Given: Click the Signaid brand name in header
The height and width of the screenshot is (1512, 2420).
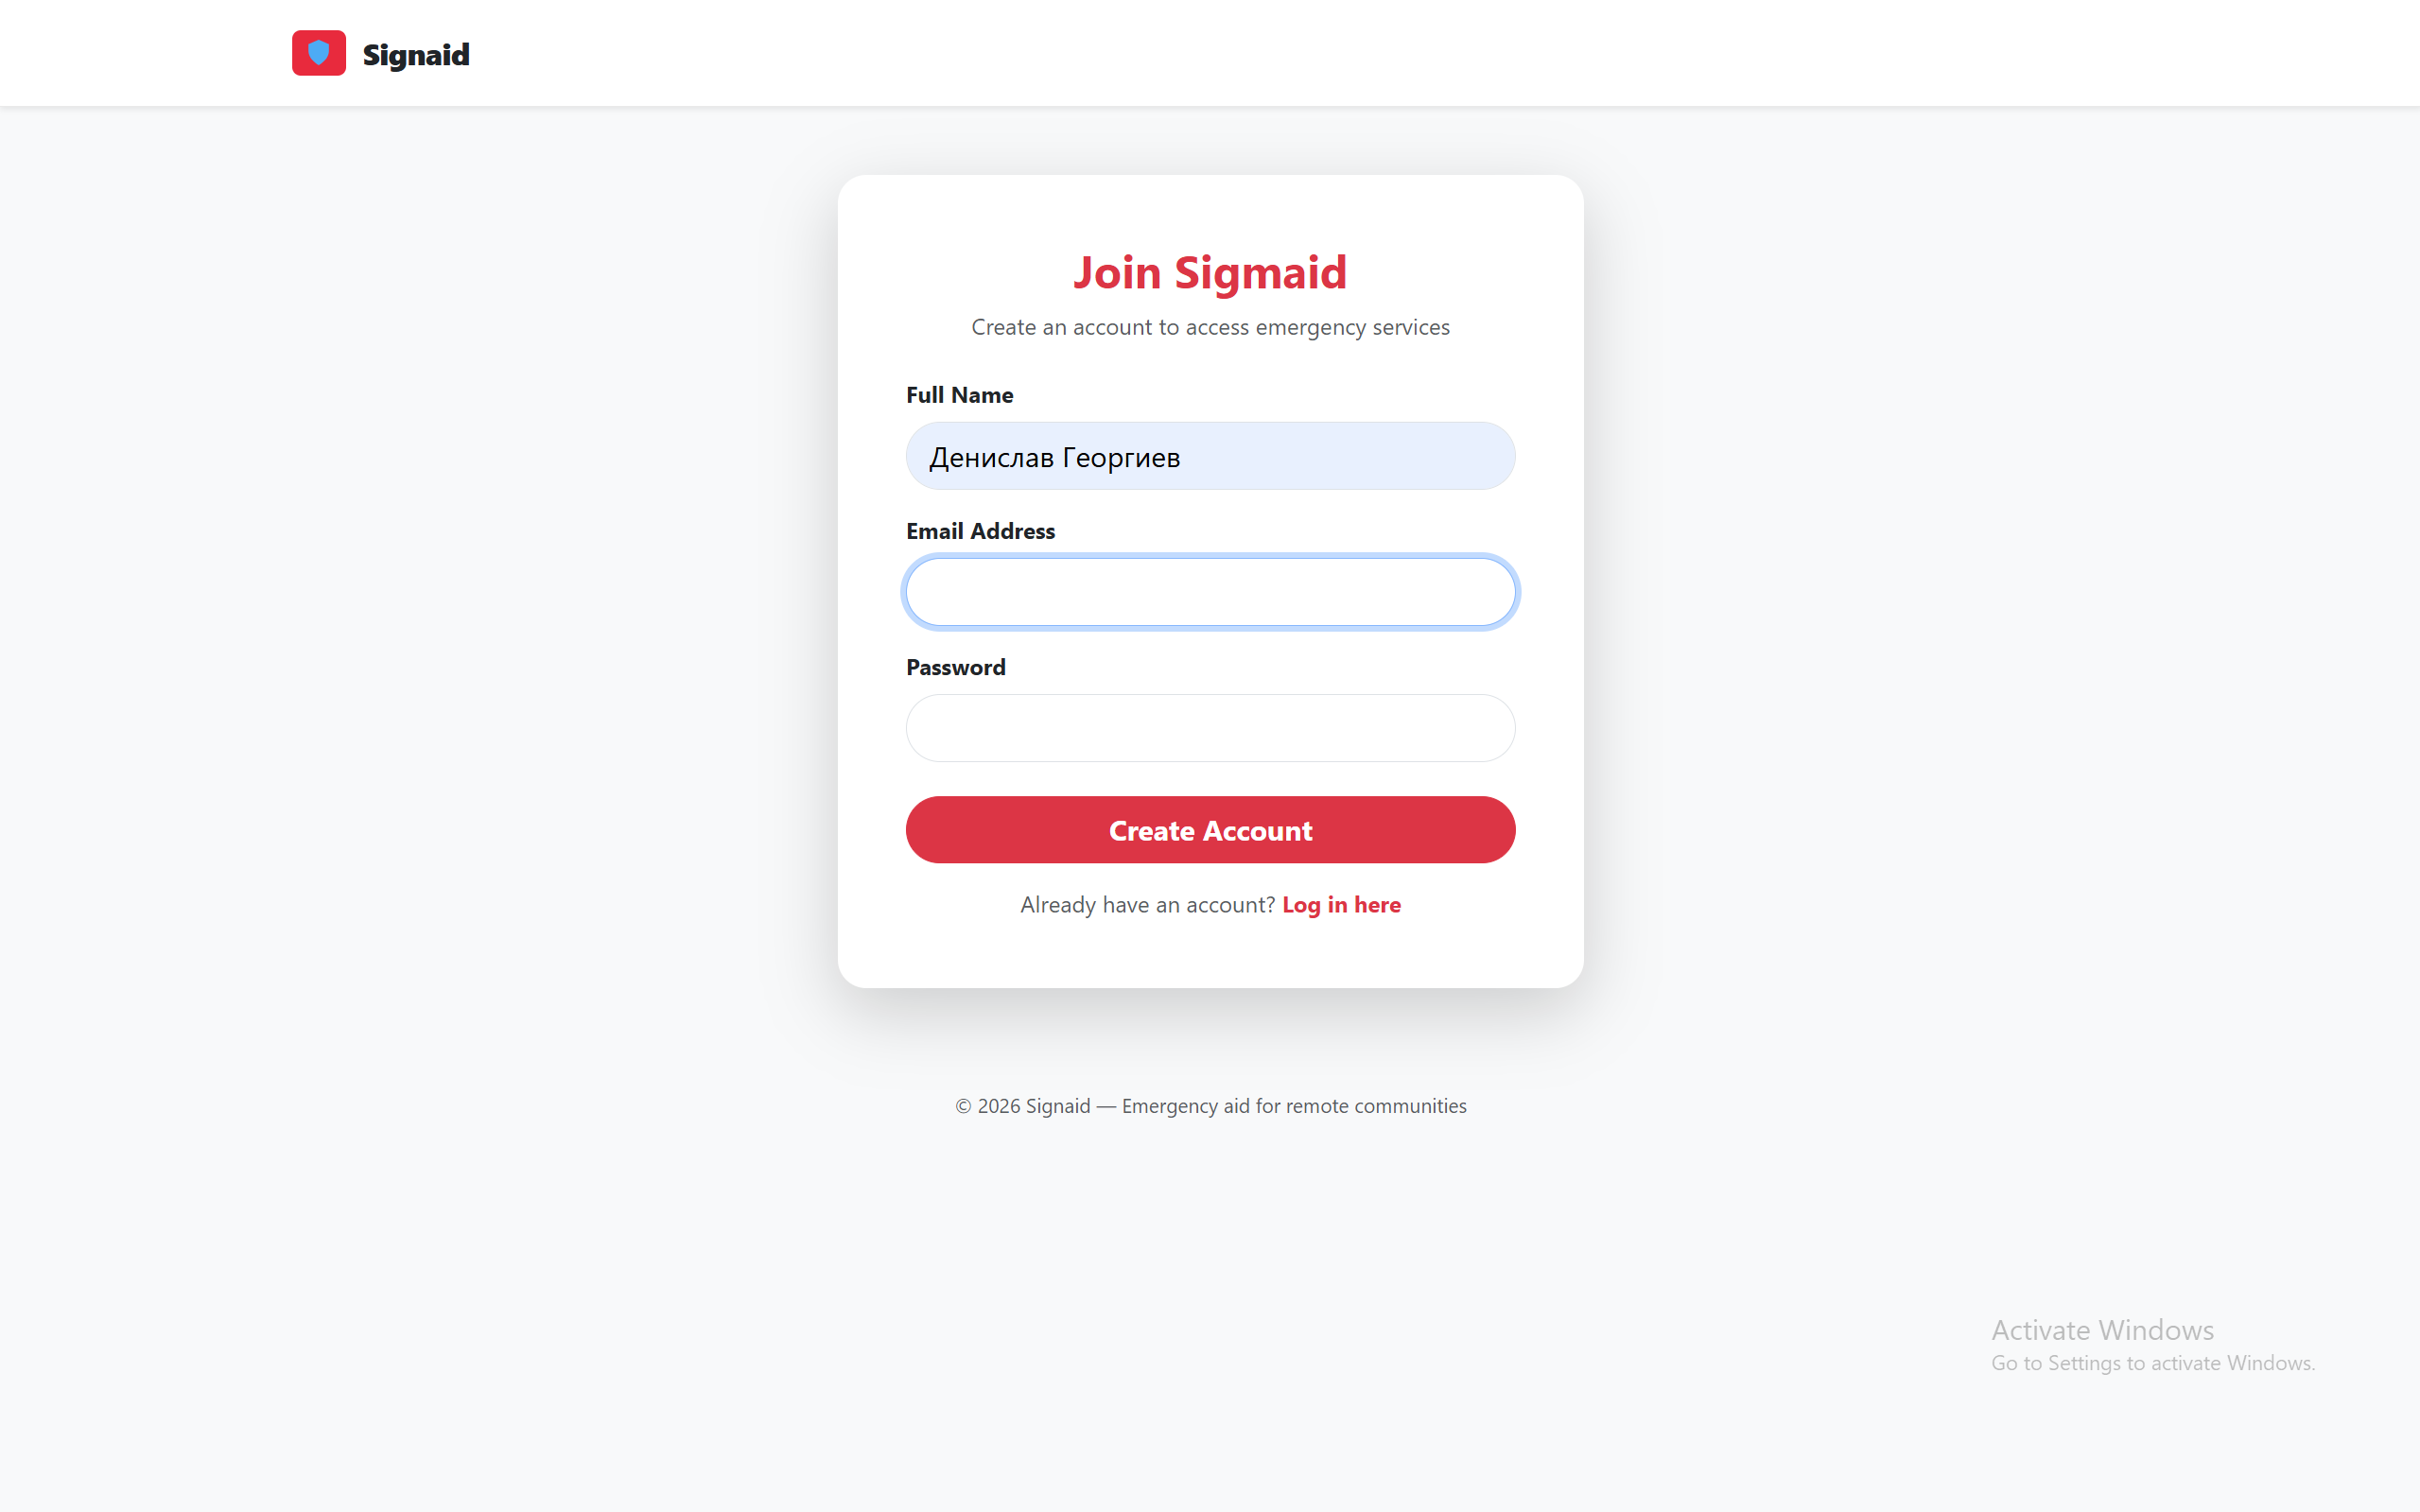Looking at the screenshot, I should (x=415, y=55).
